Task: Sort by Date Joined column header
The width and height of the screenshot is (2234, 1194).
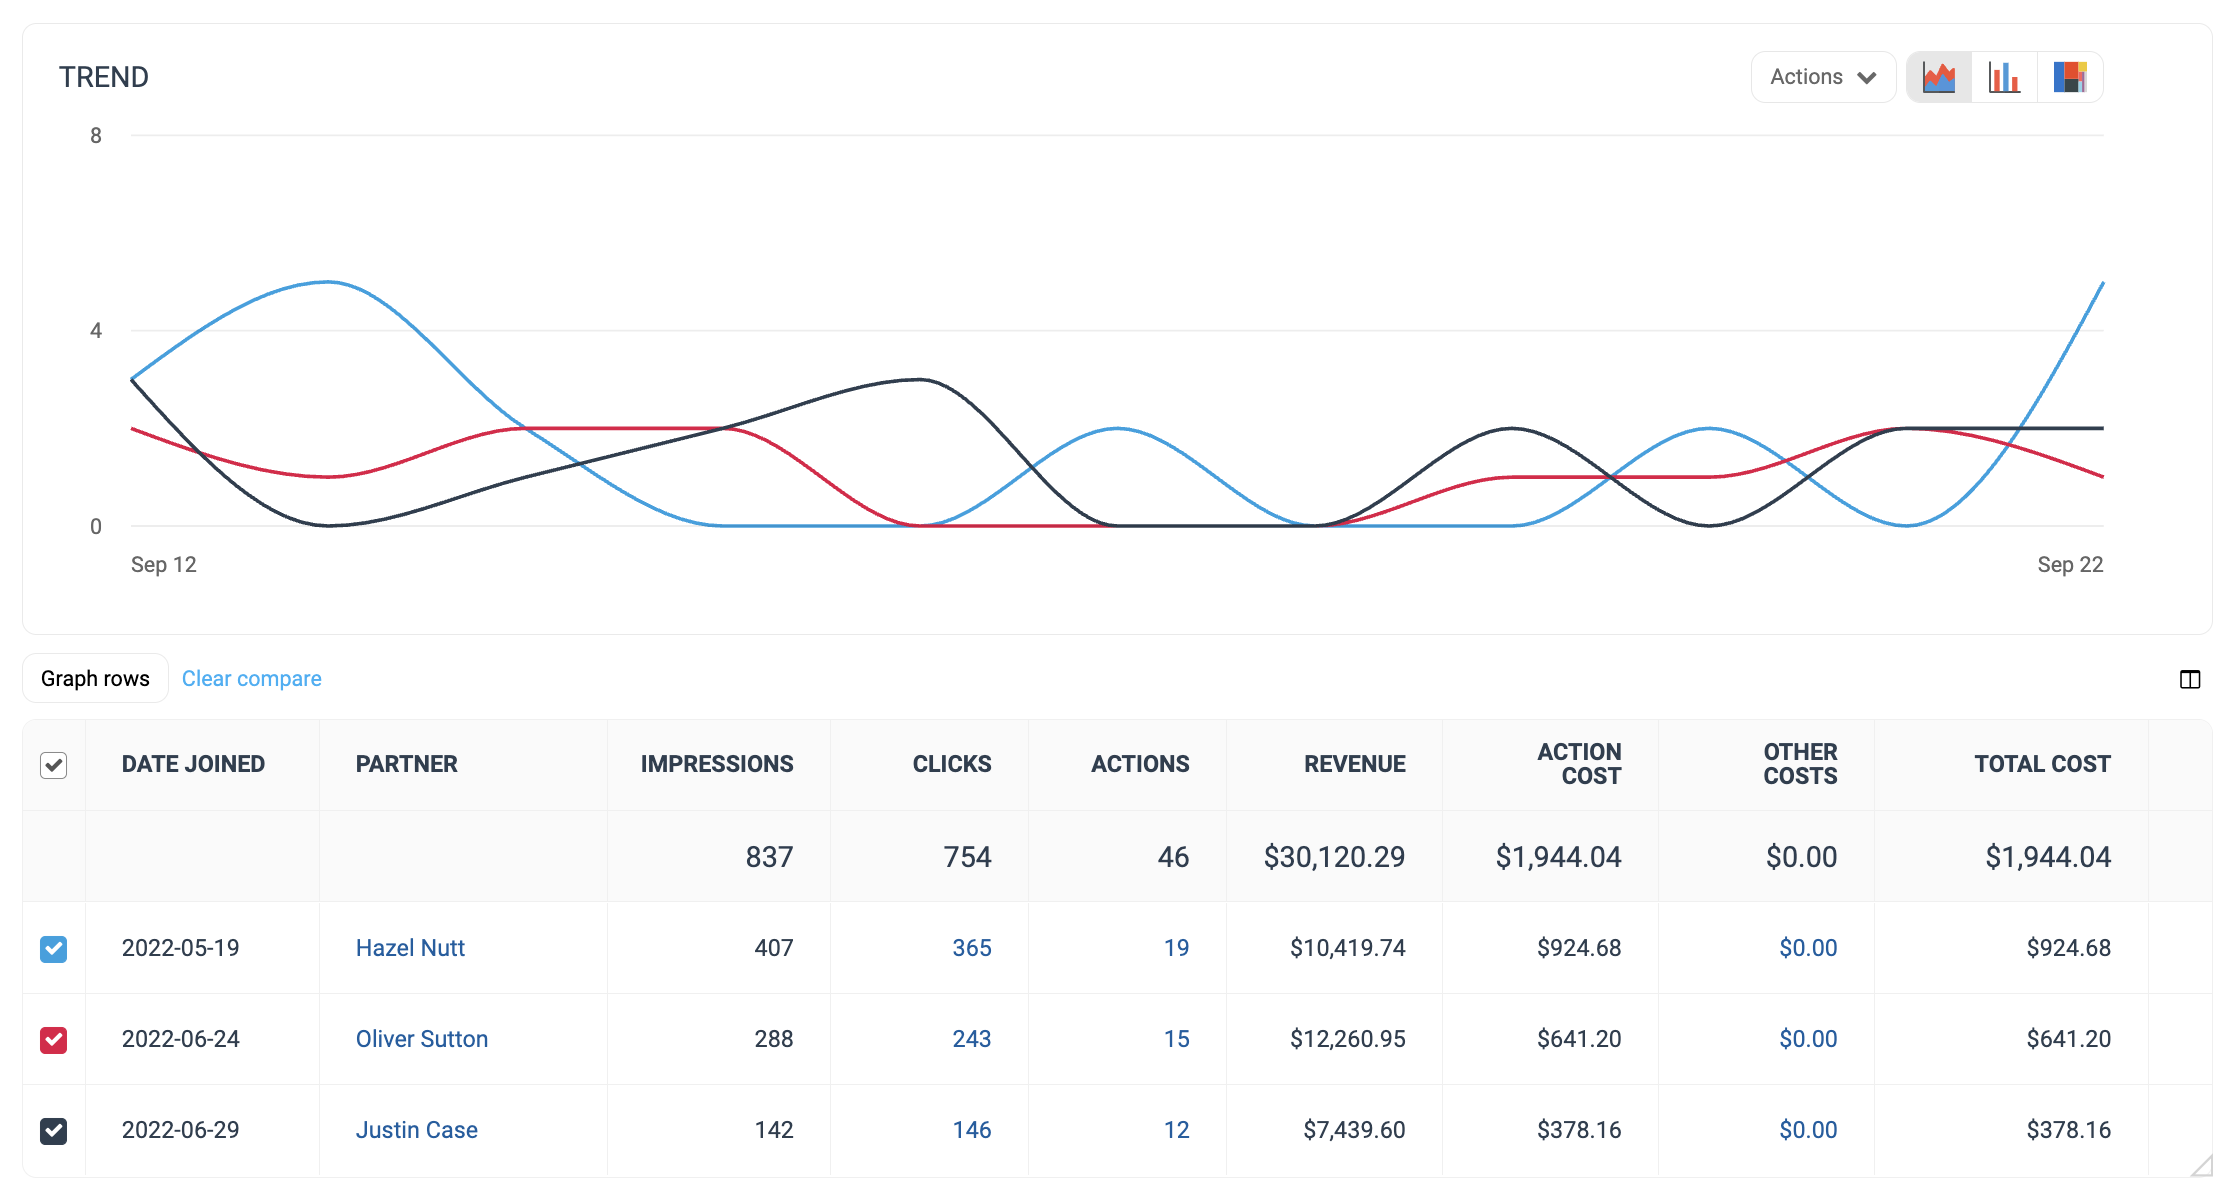Action: [x=193, y=764]
